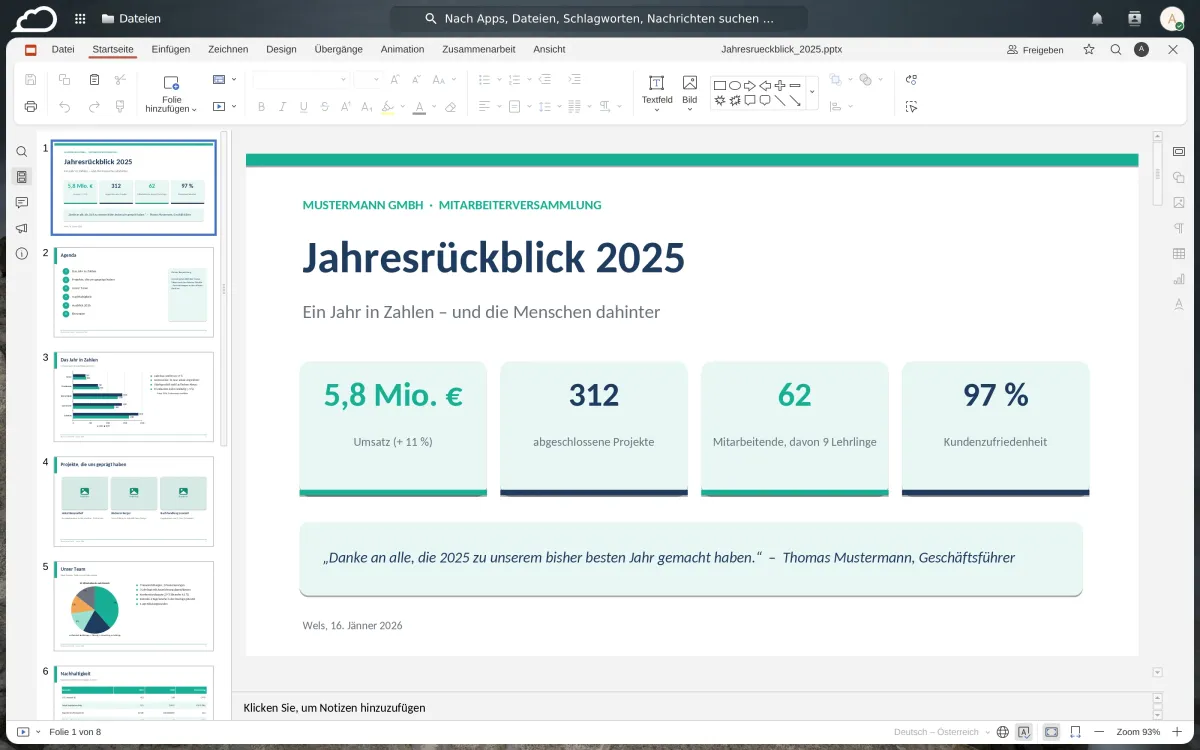Click the Cut scissors icon
Viewport: 1200px width, 750px height.
click(x=120, y=80)
